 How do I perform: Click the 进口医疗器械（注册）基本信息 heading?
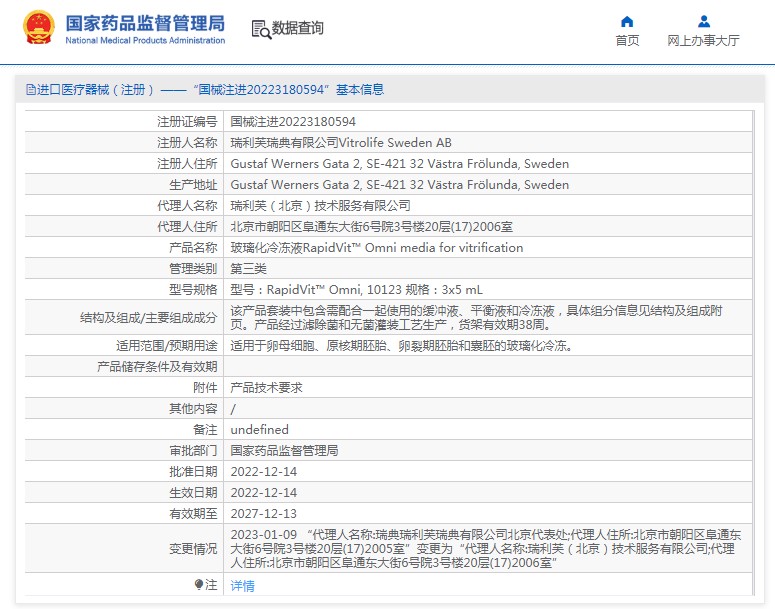tap(205, 89)
